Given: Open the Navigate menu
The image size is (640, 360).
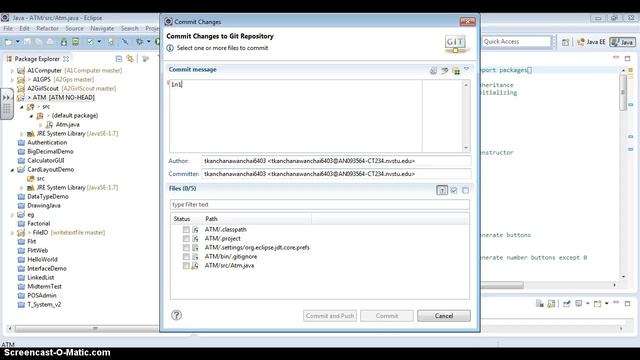Looking at the screenshot, I should (x=102, y=28).
